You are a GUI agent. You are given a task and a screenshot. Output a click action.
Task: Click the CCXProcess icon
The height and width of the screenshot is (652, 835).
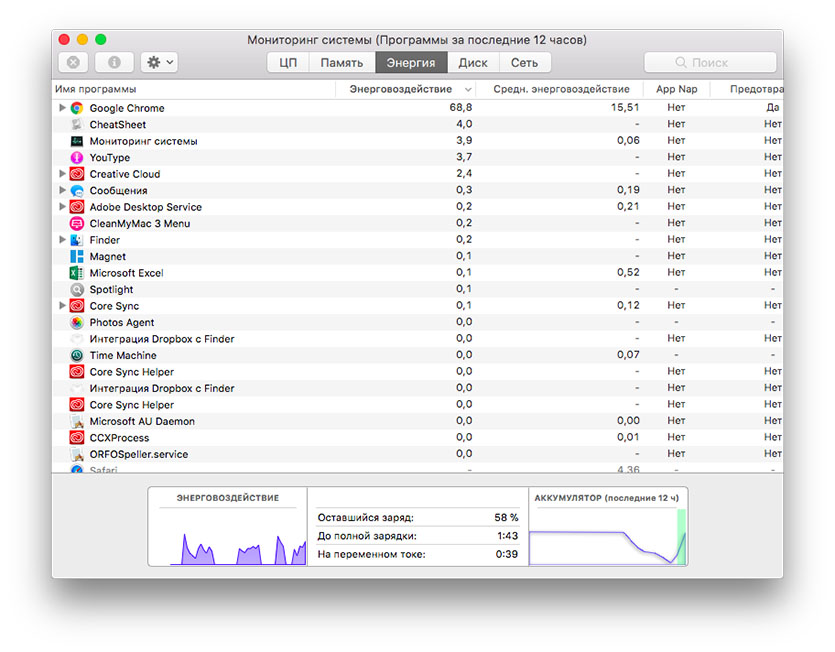tap(77, 438)
